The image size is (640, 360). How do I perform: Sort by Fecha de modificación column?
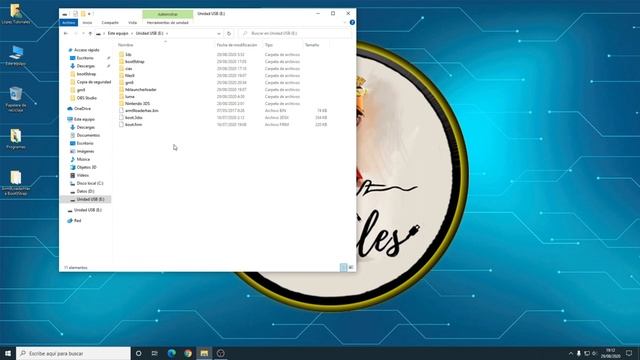pos(237,45)
